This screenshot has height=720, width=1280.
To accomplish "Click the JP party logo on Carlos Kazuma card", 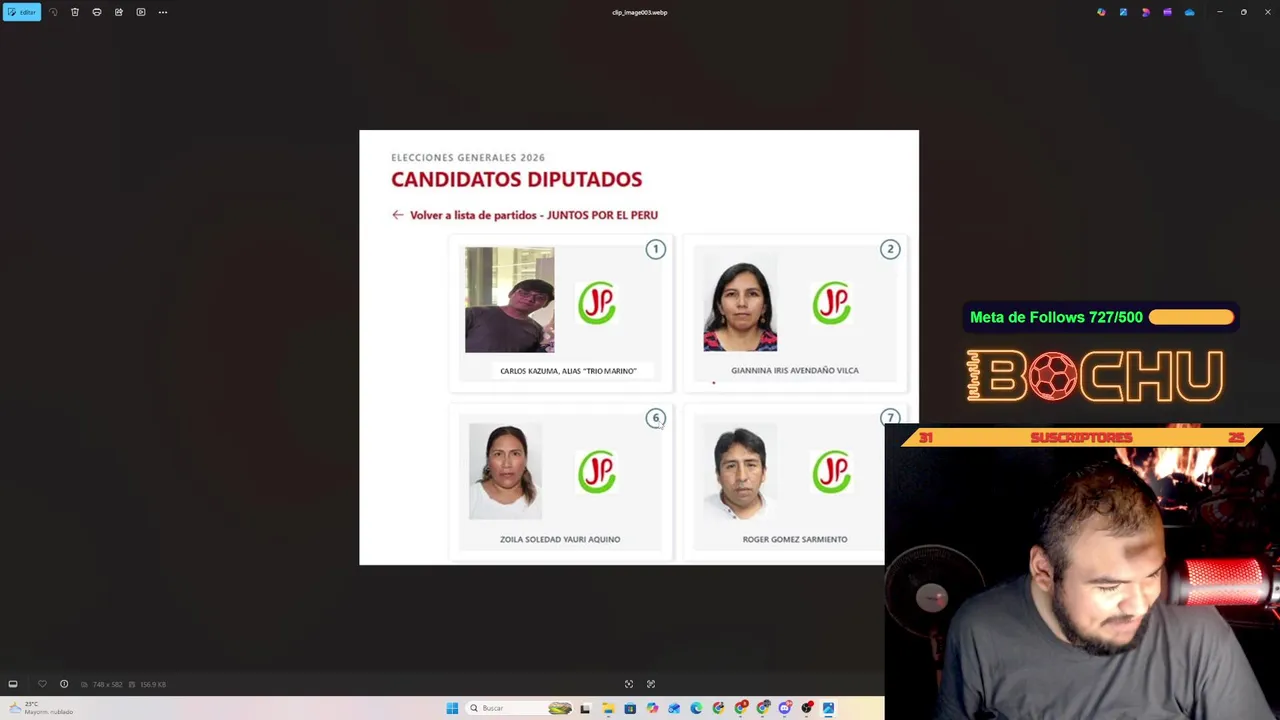I will click(597, 303).
